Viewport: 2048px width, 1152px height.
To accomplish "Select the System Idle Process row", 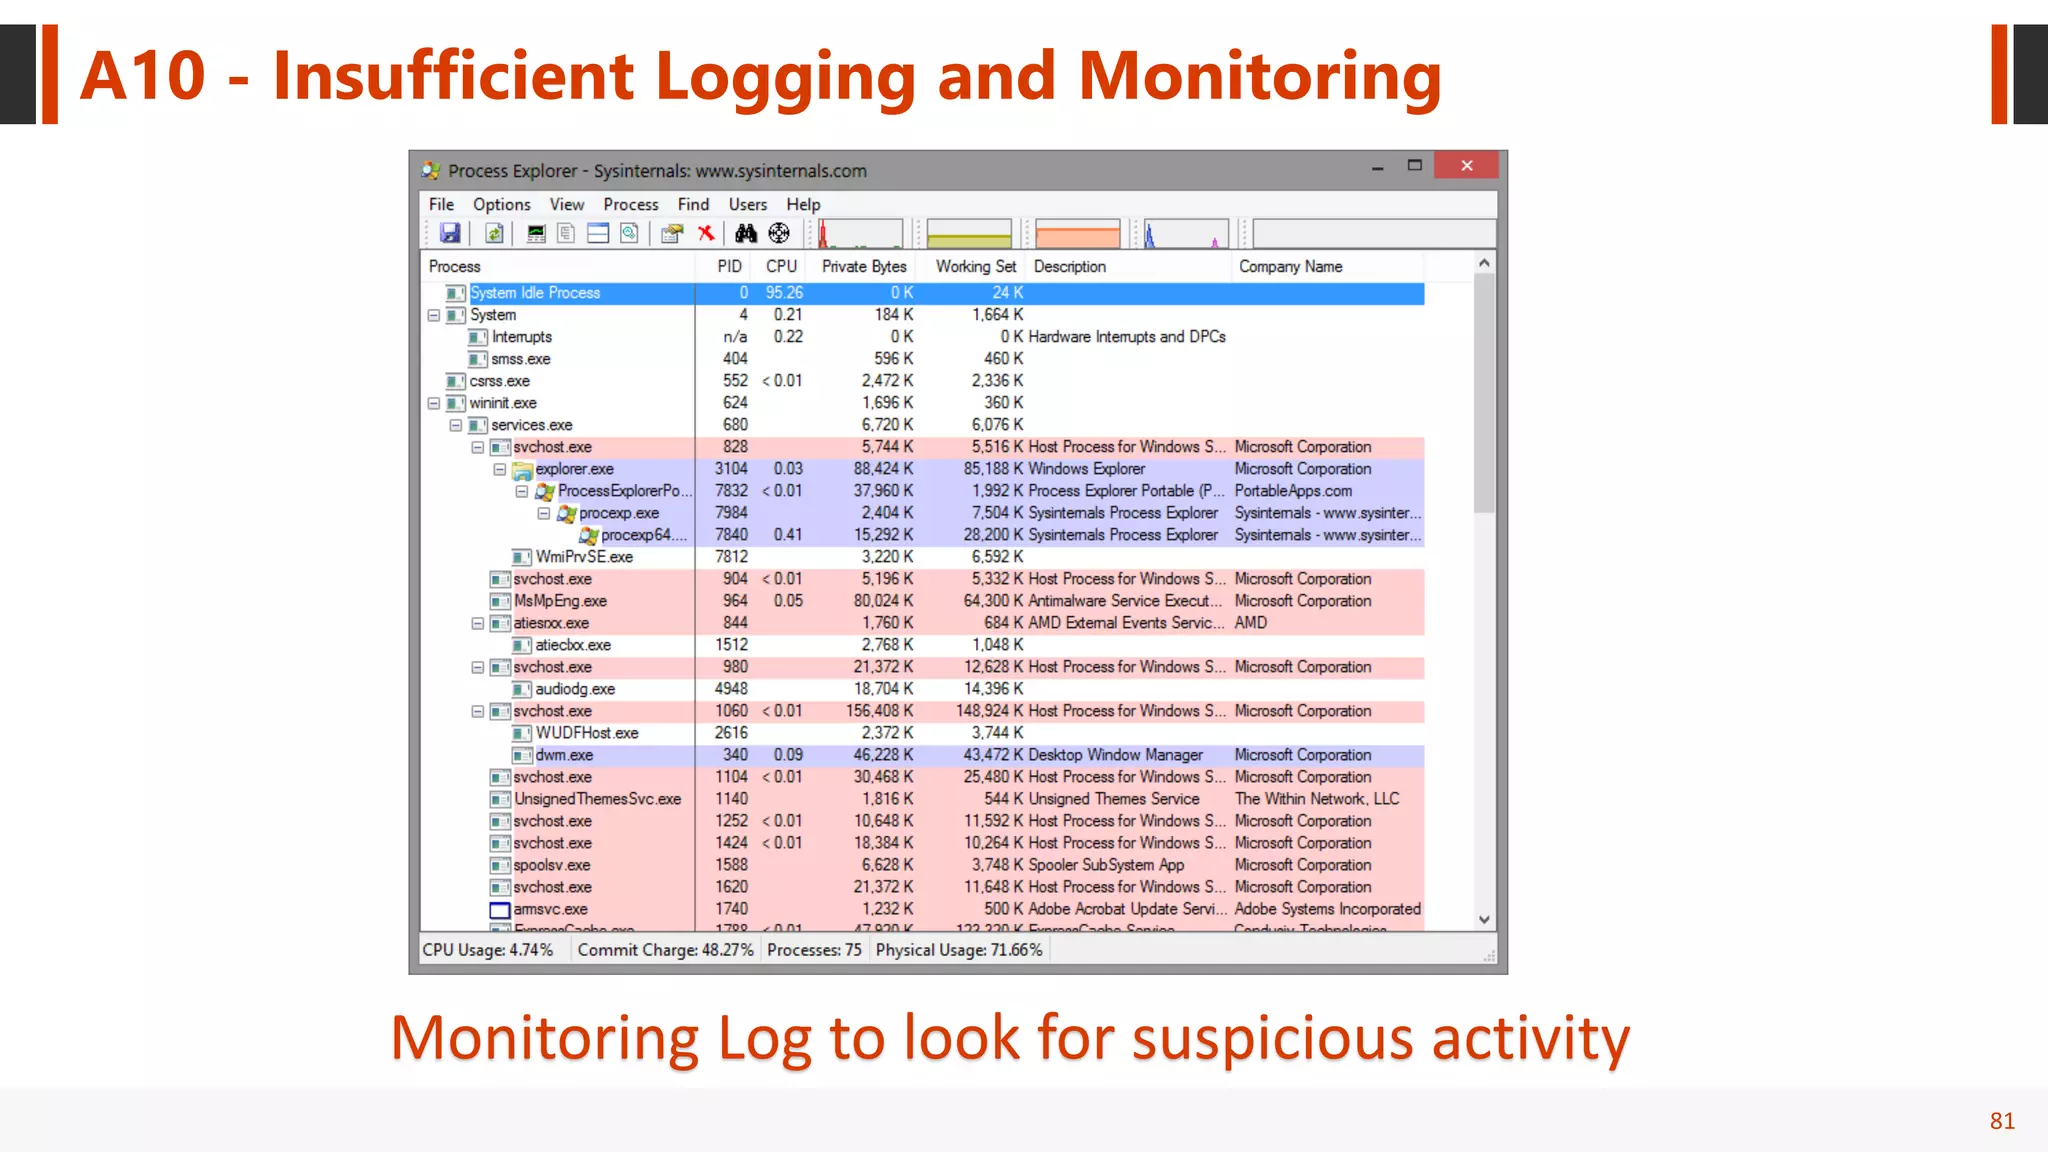I will 922,293.
